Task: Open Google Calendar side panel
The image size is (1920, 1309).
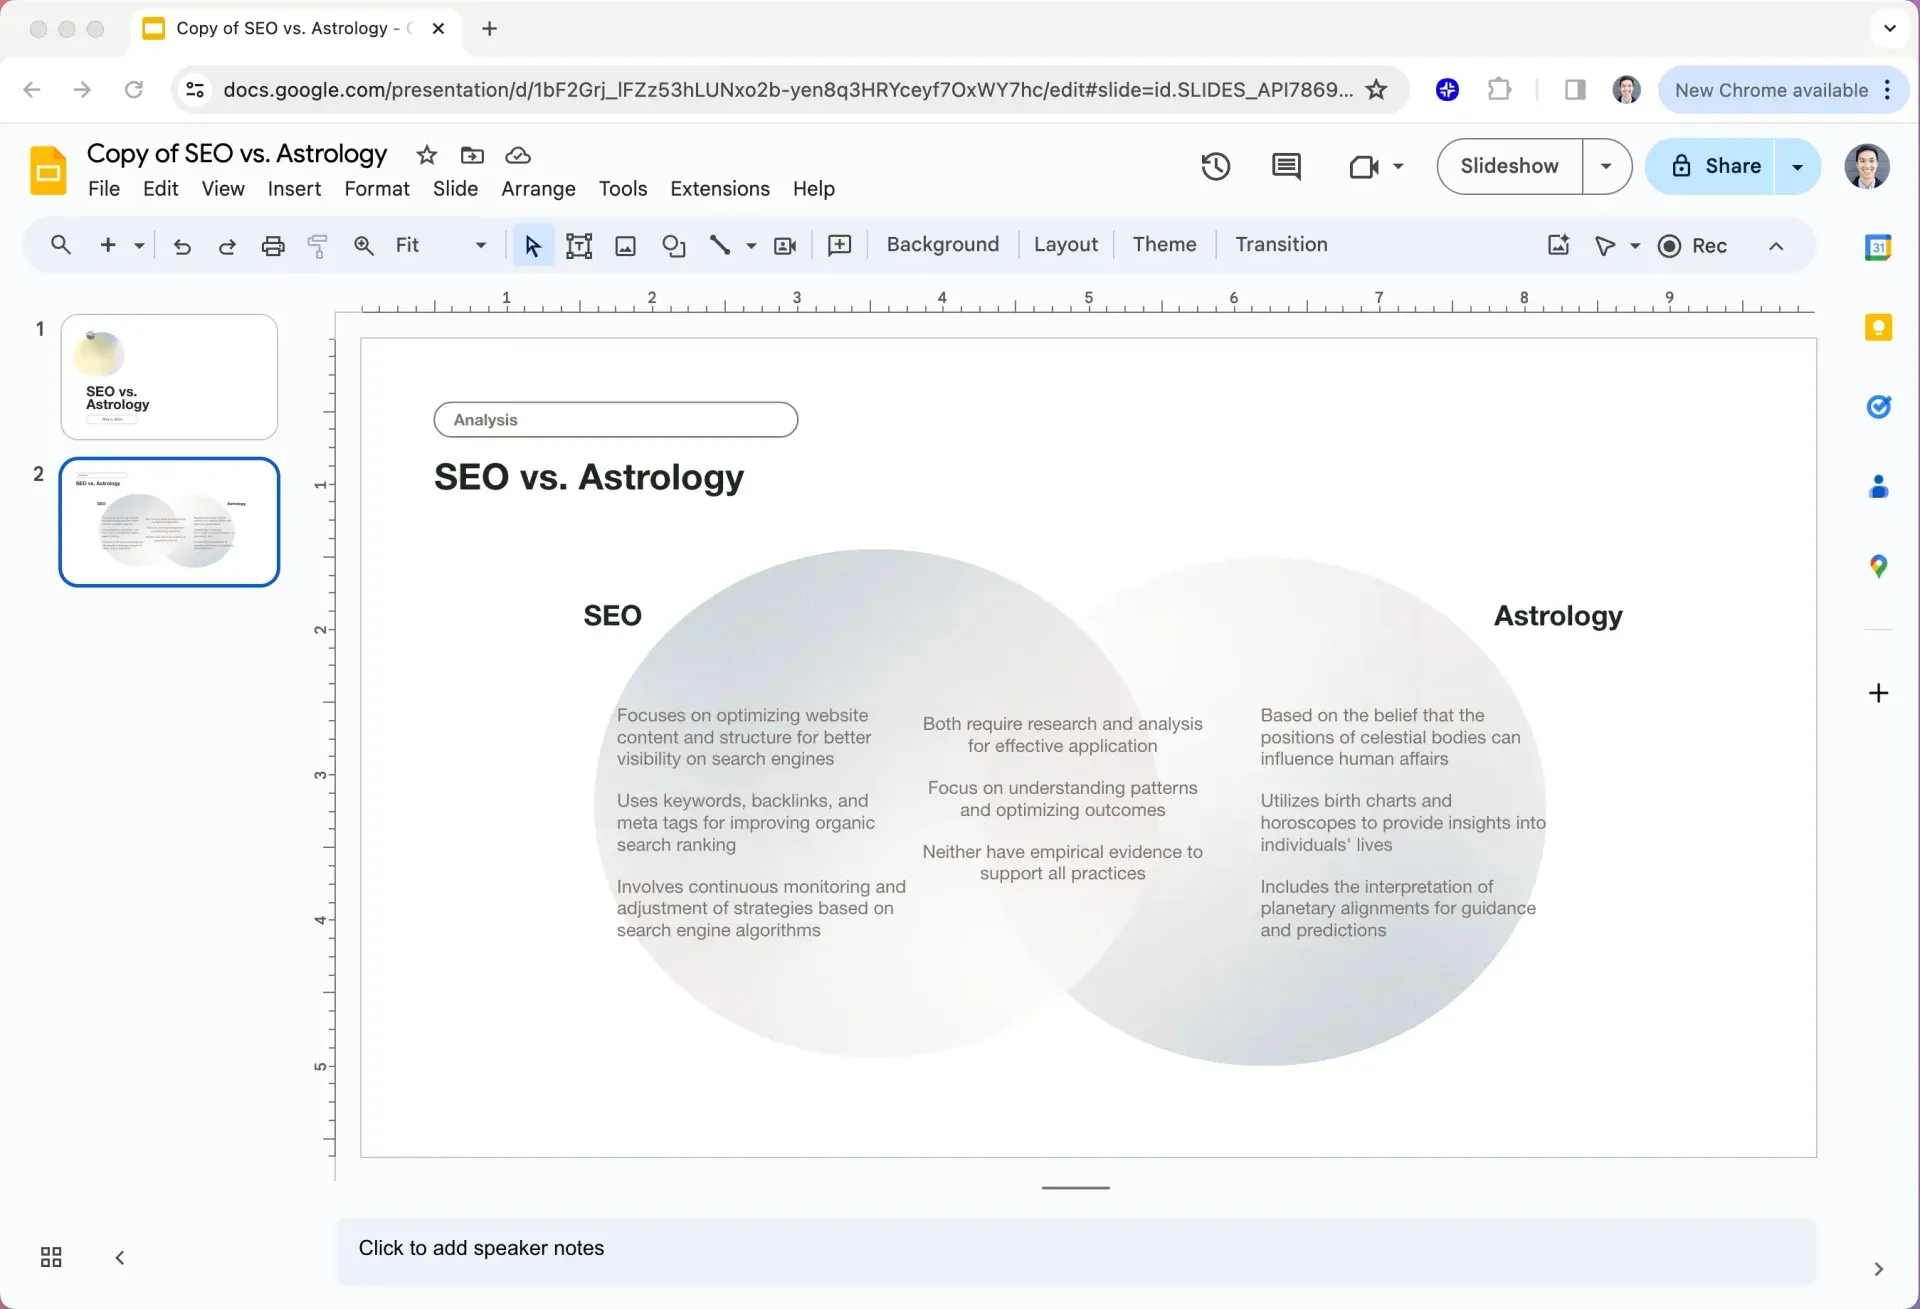Action: click(x=1878, y=247)
